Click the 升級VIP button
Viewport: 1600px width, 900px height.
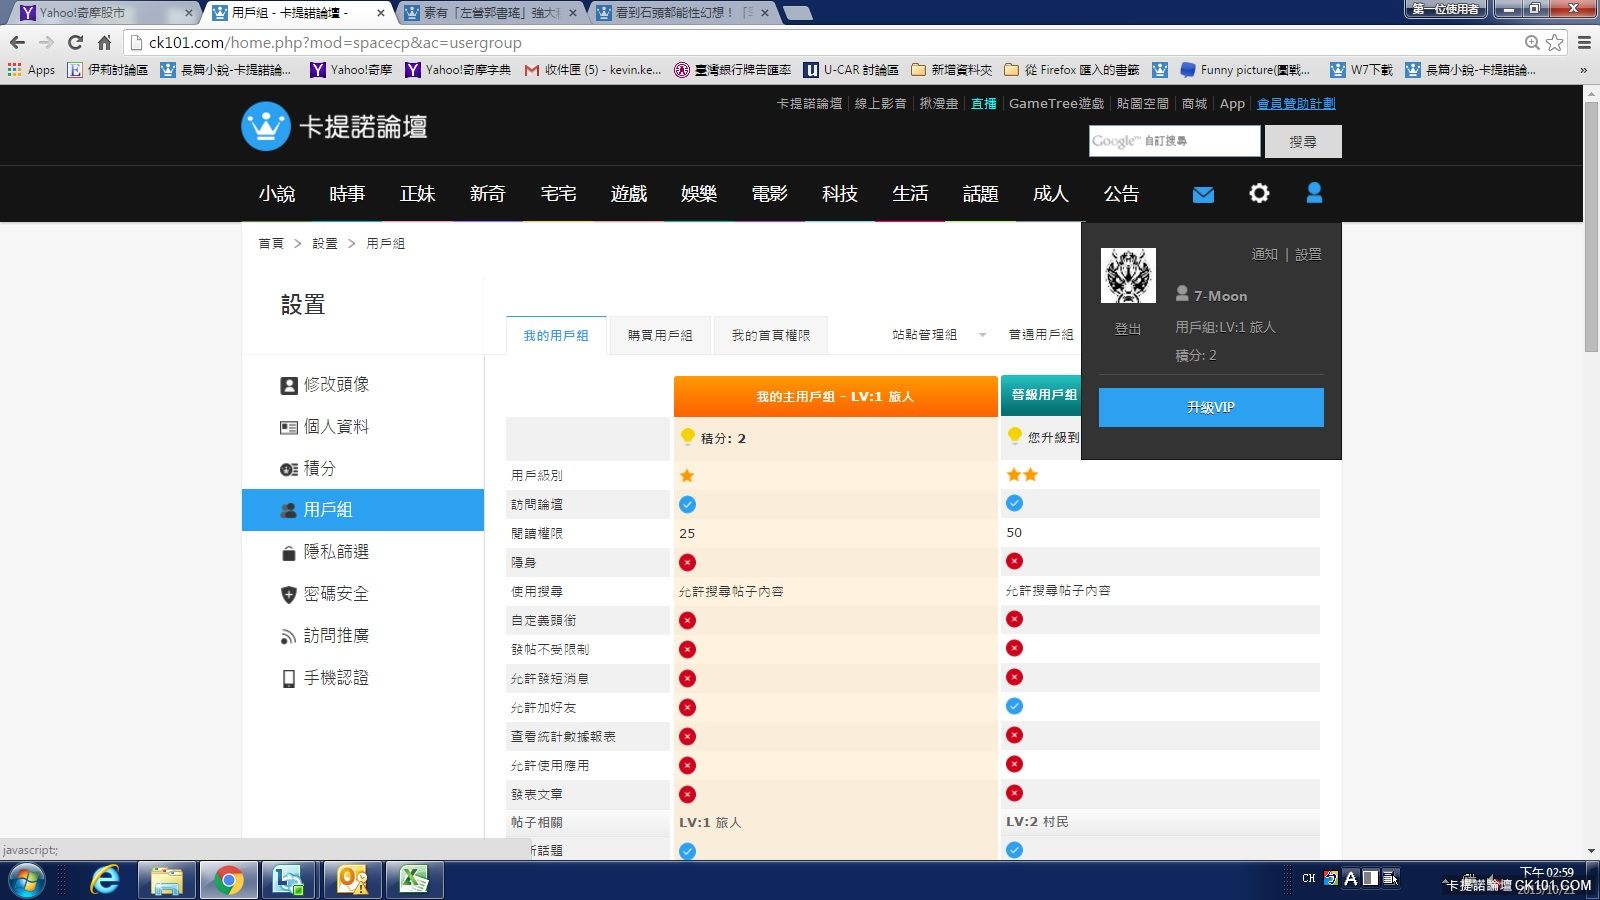click(1211, 407)
